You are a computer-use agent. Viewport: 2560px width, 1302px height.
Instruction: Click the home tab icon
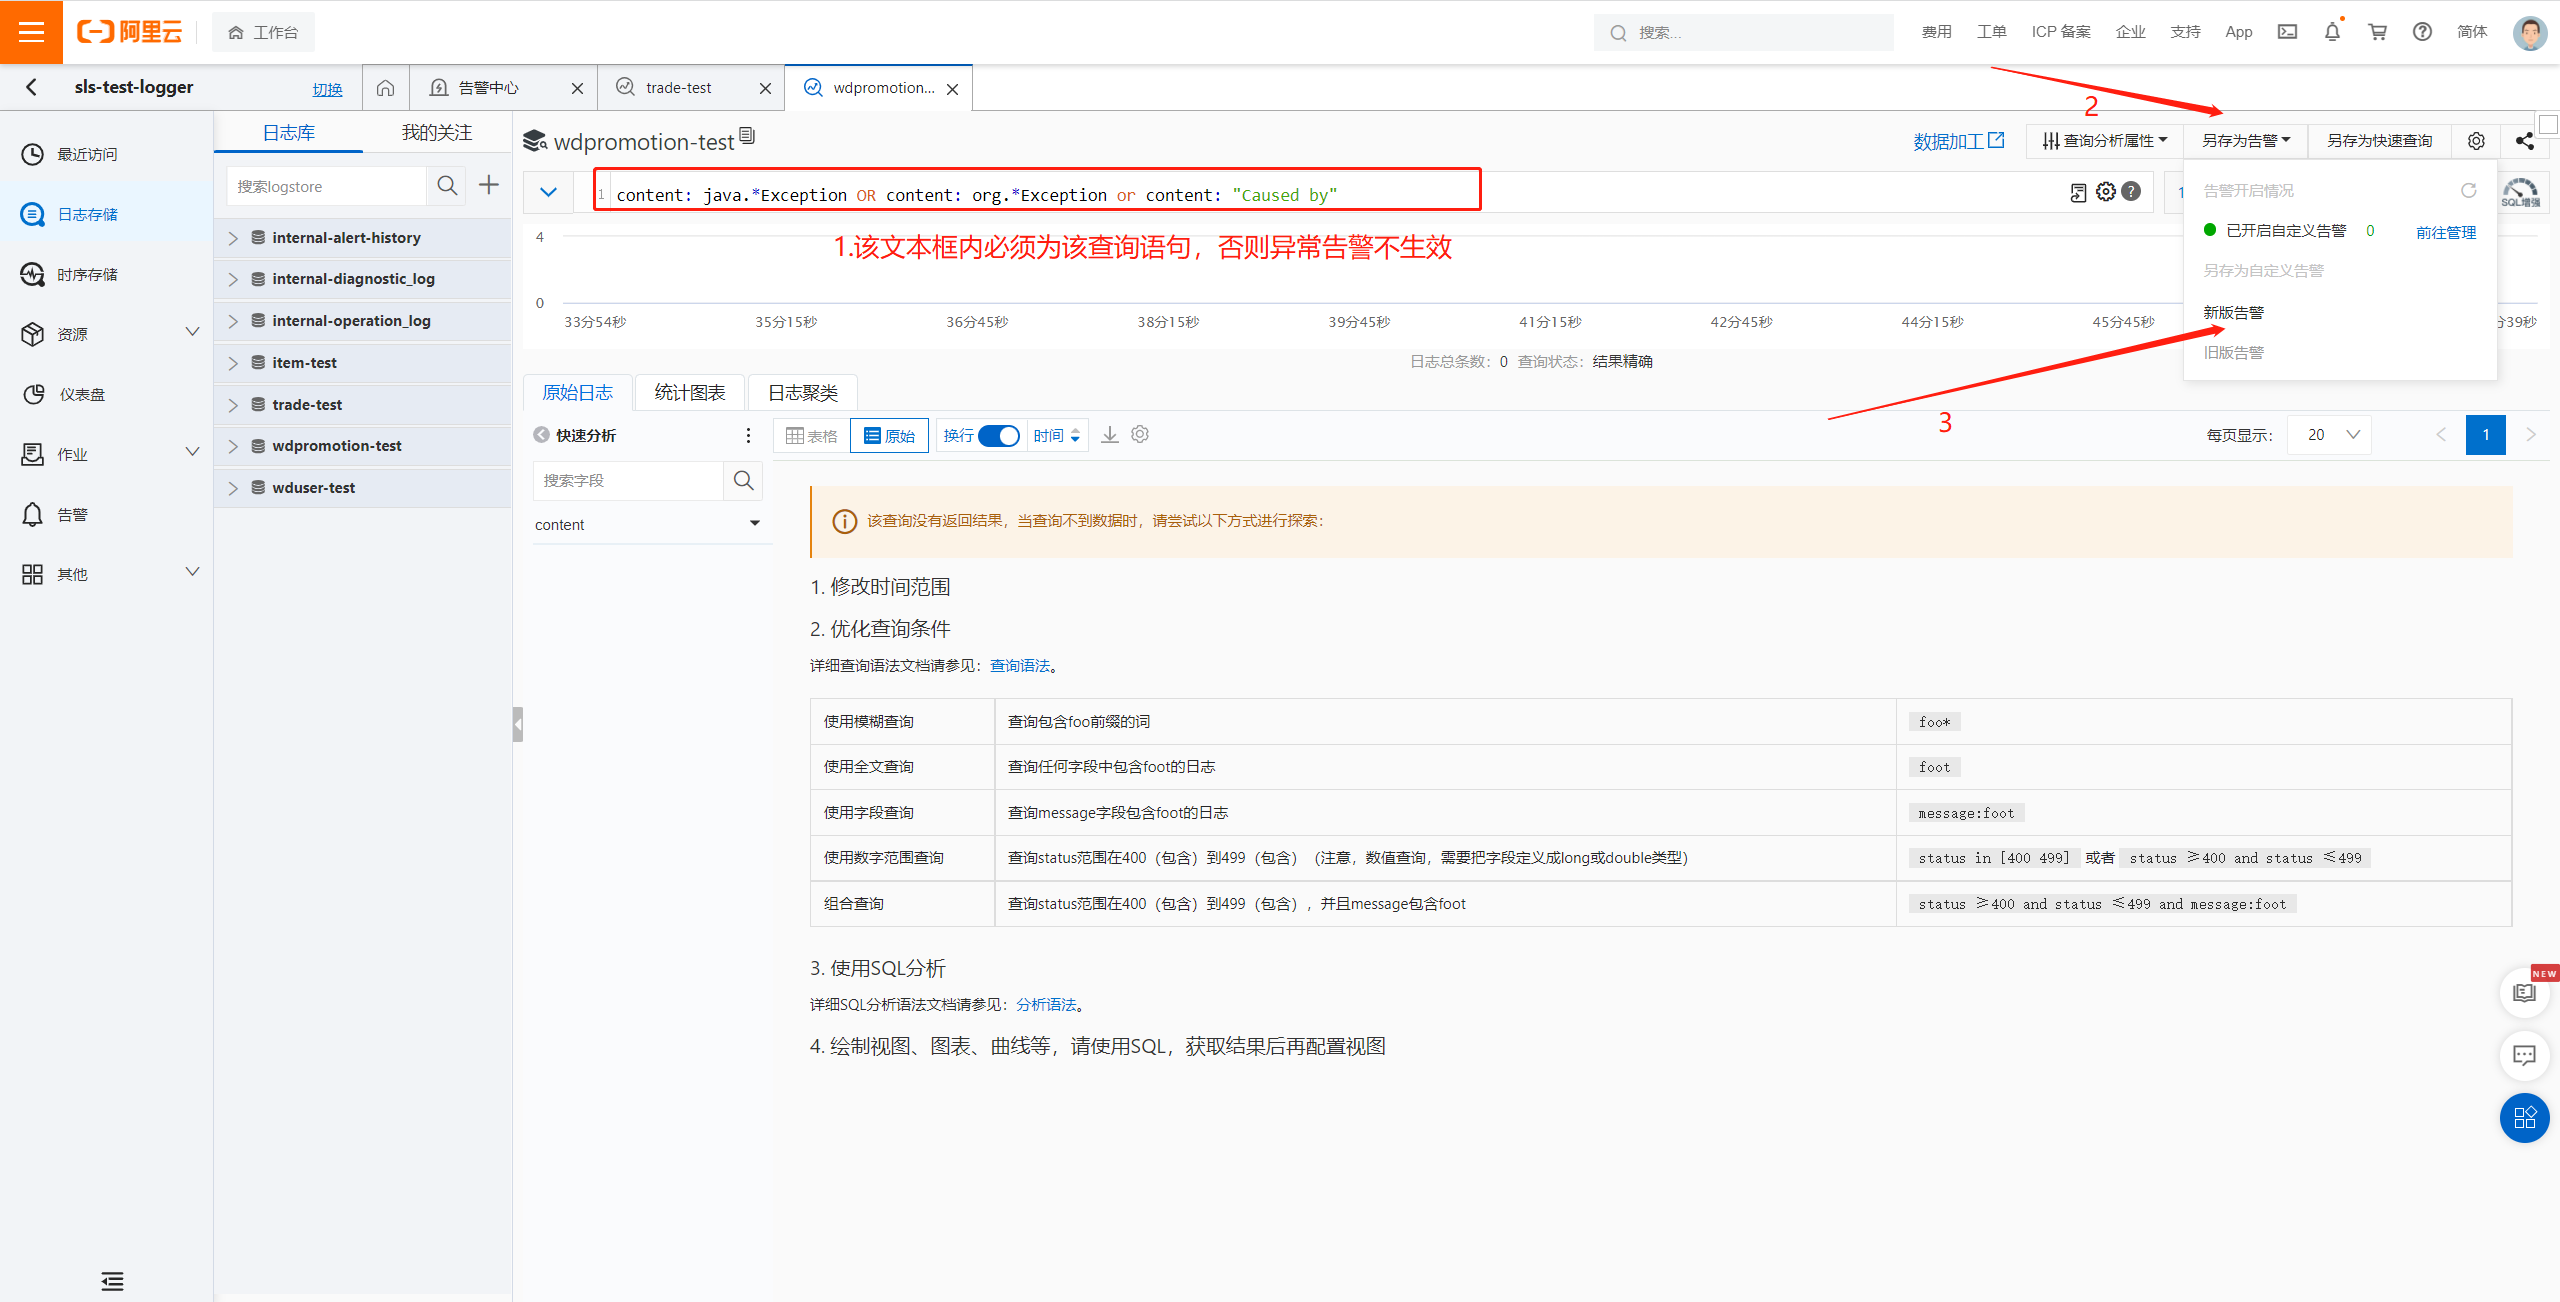(385, 88)
